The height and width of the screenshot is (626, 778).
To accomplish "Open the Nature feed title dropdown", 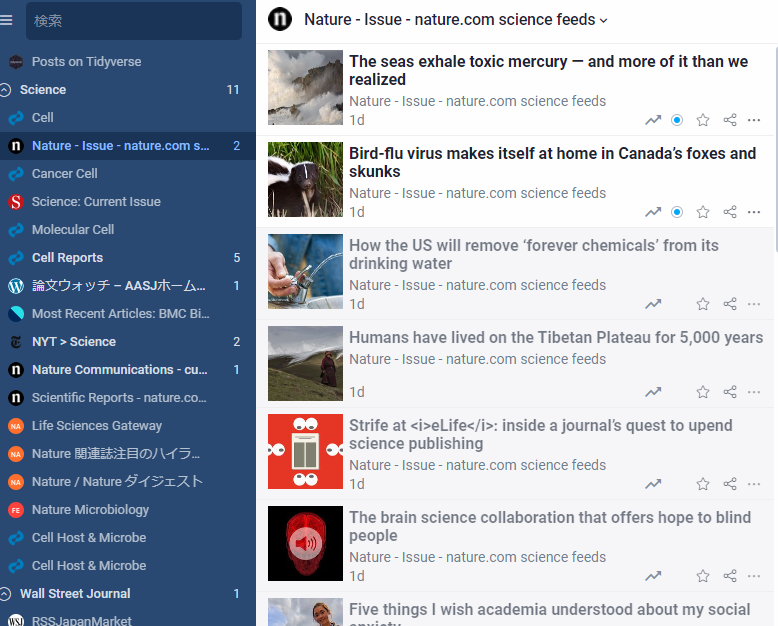I will pyautogui.click(x=603, y=20).
